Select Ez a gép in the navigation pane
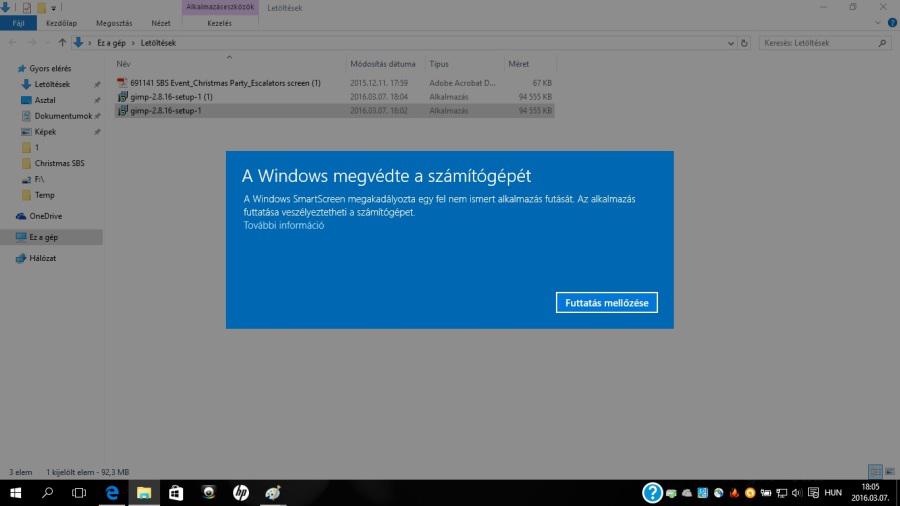 [x=44, y=237]
